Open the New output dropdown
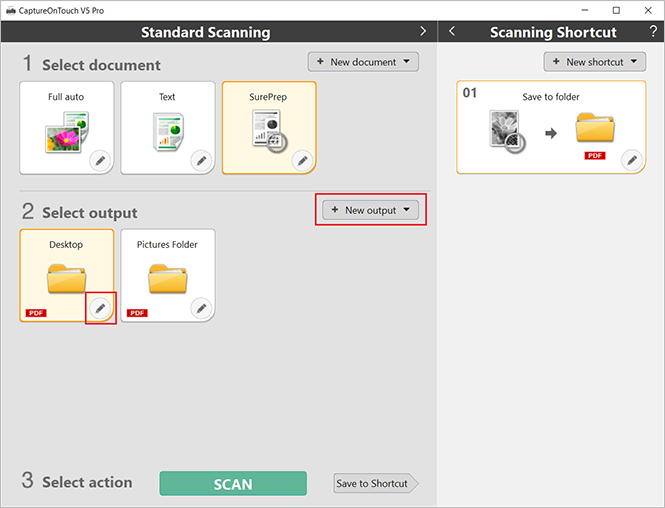Image resolution: width=665 pixels, height=508 pixels. point(371,210)
